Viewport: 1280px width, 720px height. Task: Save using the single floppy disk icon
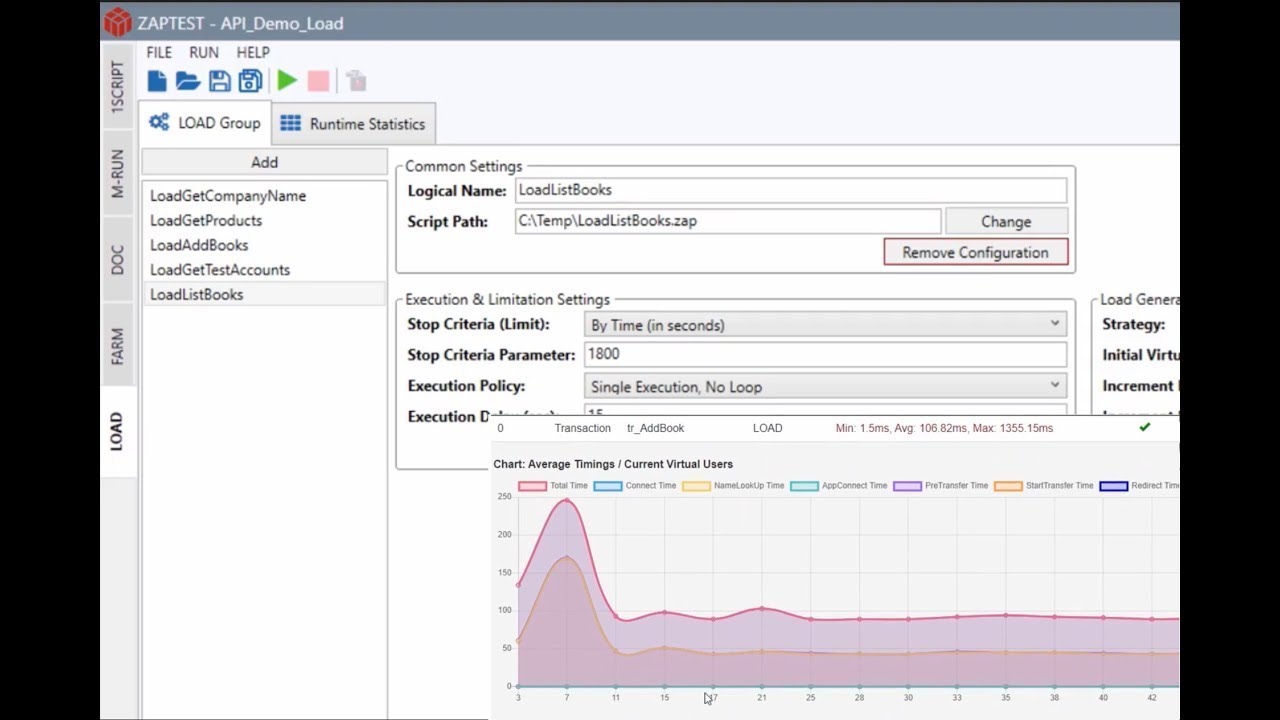[220, 81]
